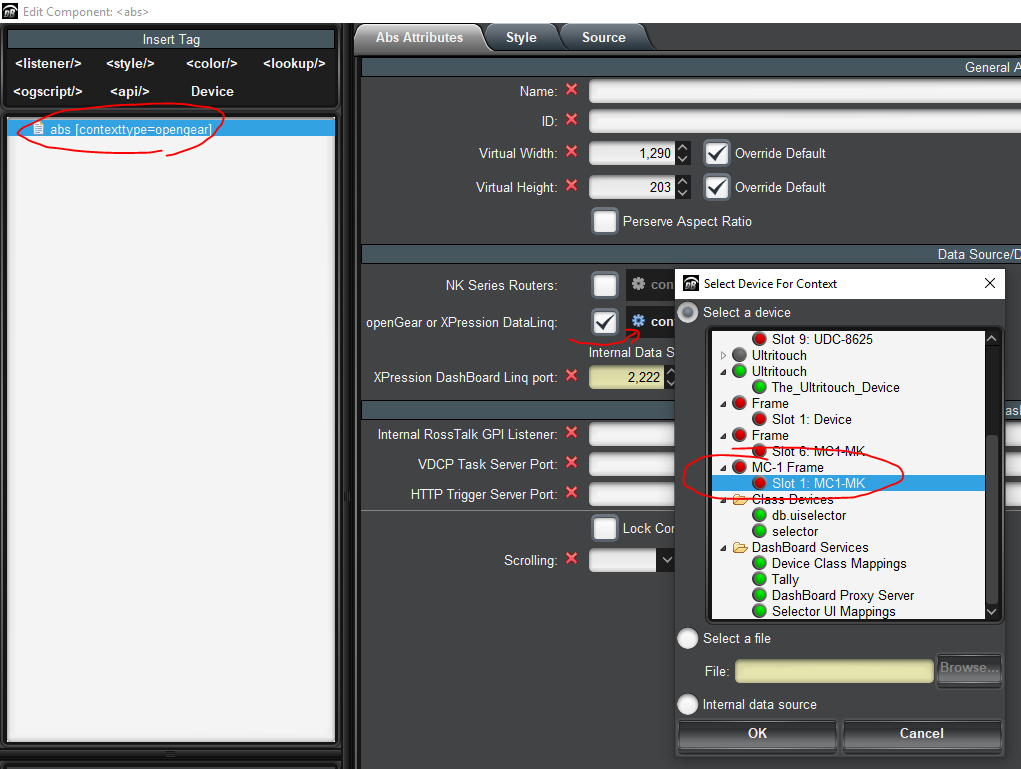
Task: Click the Class Devices folder icon
Action: 740,499
